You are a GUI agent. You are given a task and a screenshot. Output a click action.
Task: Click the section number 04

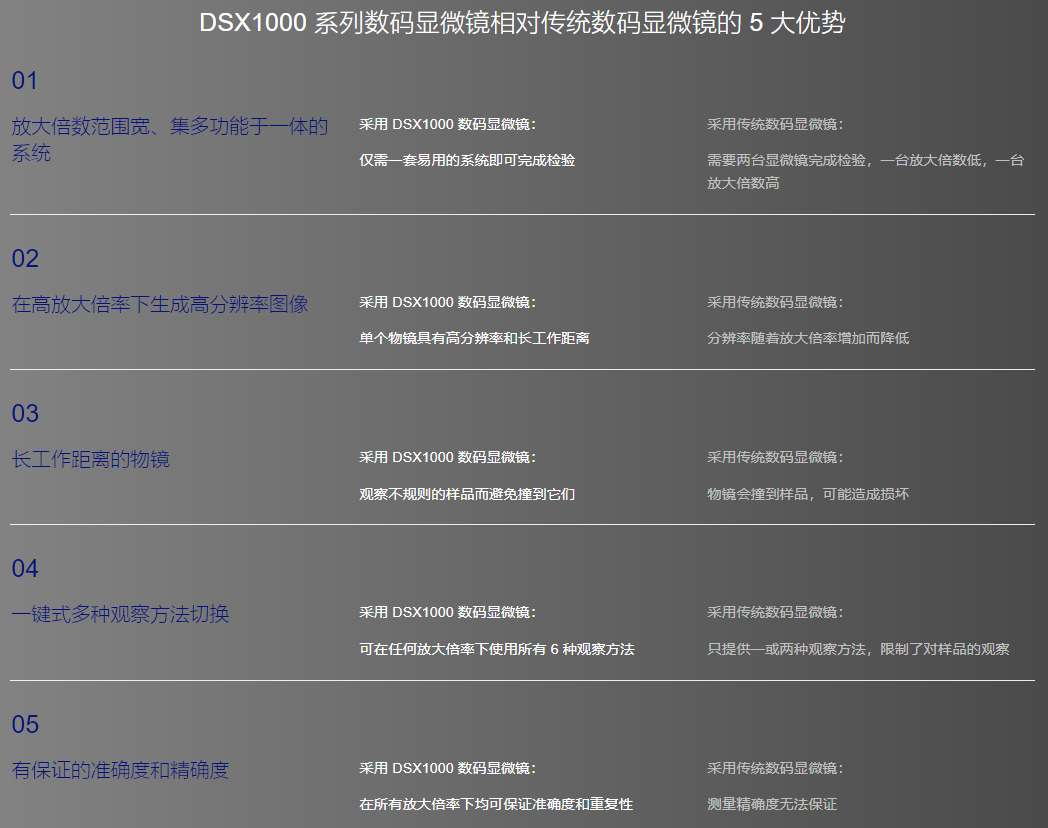tap(25, 569)
